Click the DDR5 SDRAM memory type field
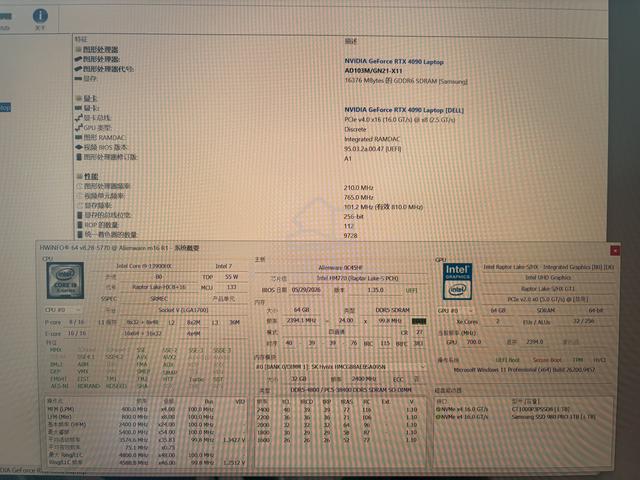 tap(393, 310)
